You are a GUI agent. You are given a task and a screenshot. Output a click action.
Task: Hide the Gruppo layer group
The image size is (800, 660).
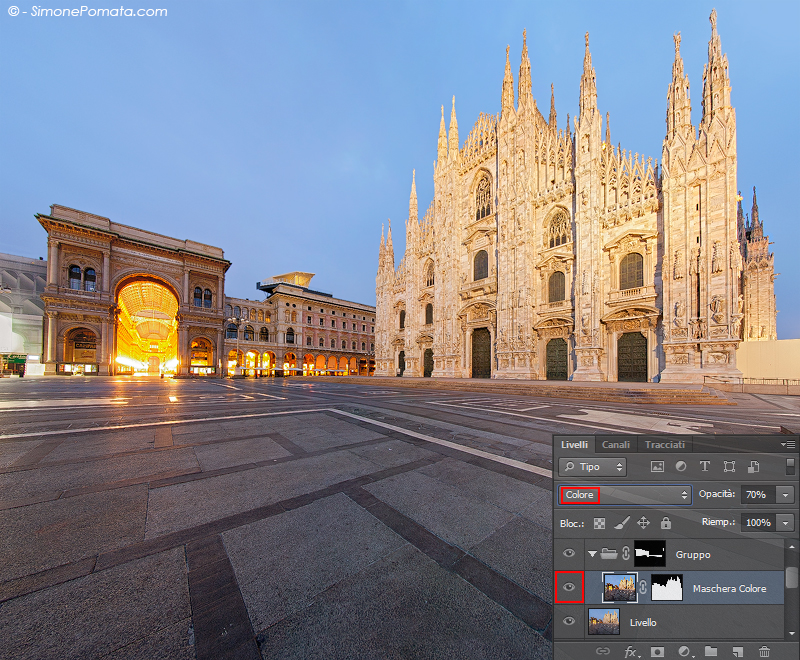click(x=569, y=553)
